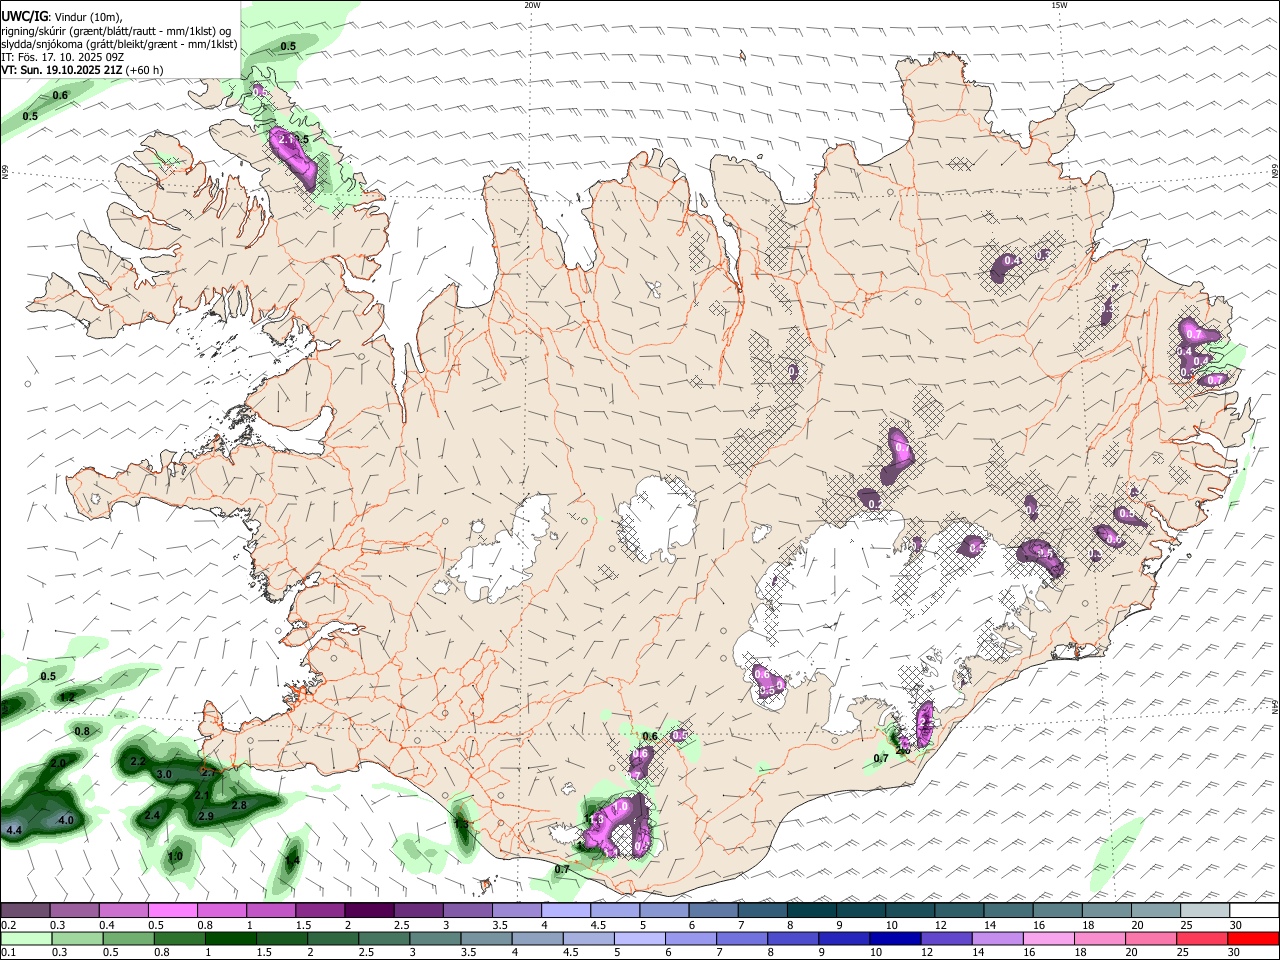This screenshot has width=1280, height=960.
Task: Click the snow scale swatch between 3.5 and 4
Action: pyautogui.click(x=516, y=910)
